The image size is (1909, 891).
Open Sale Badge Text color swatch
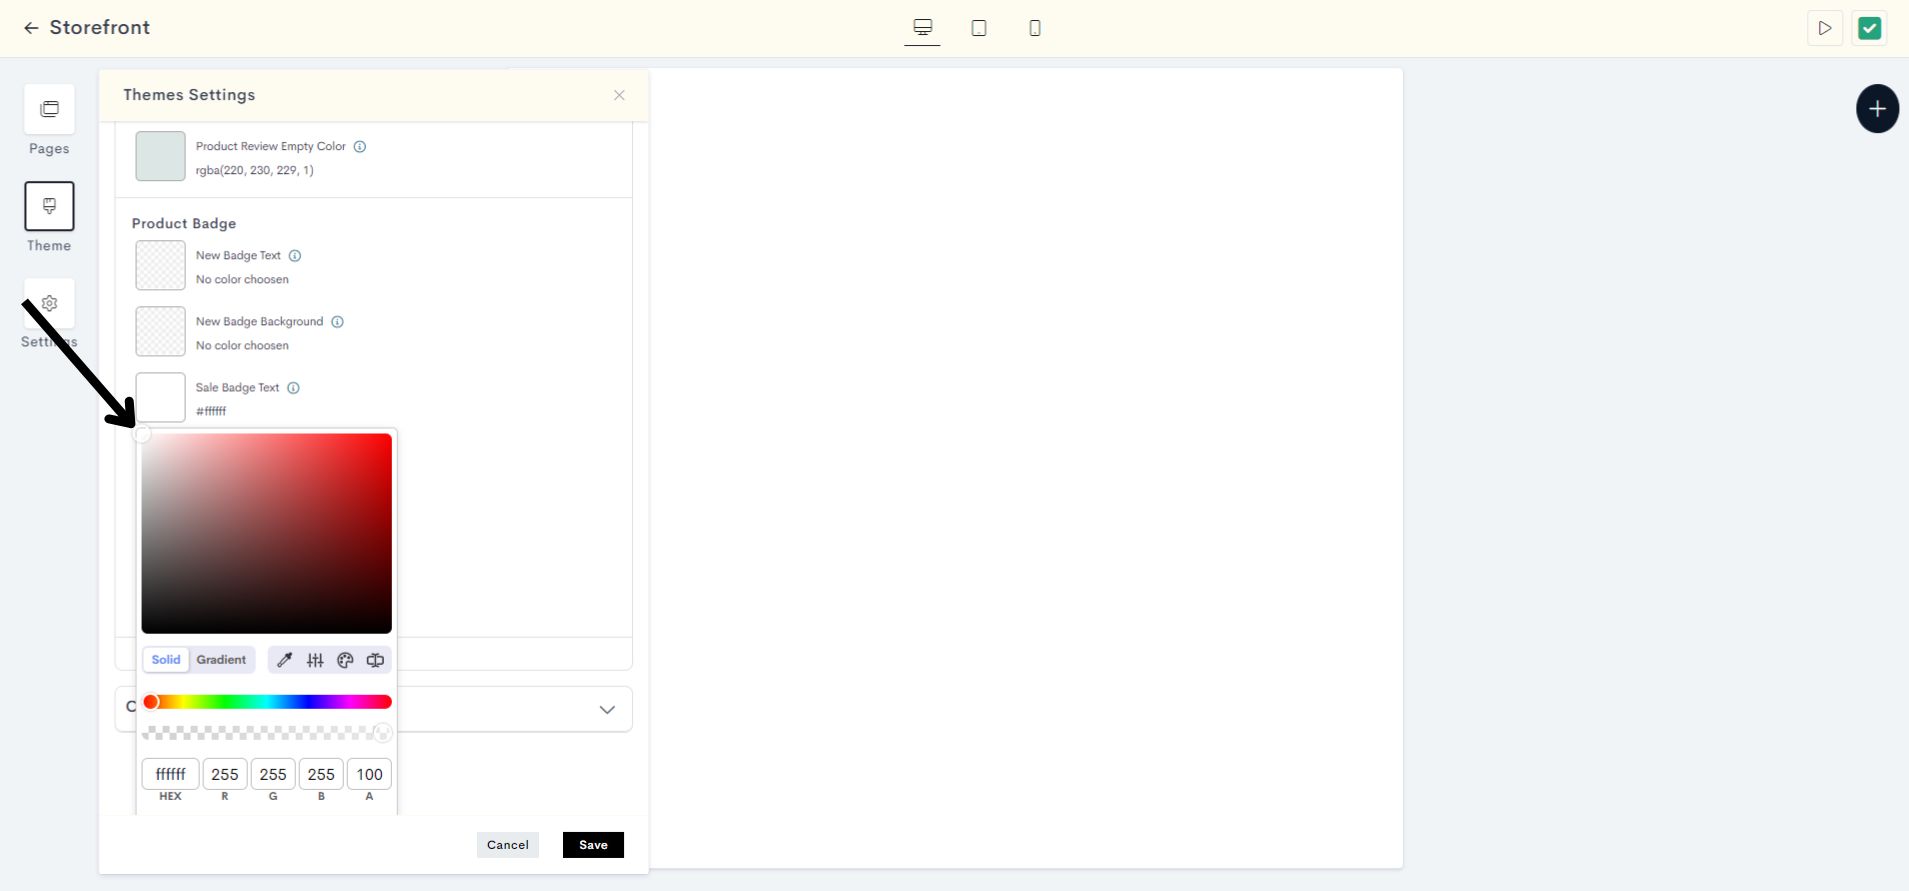(160, 397)
